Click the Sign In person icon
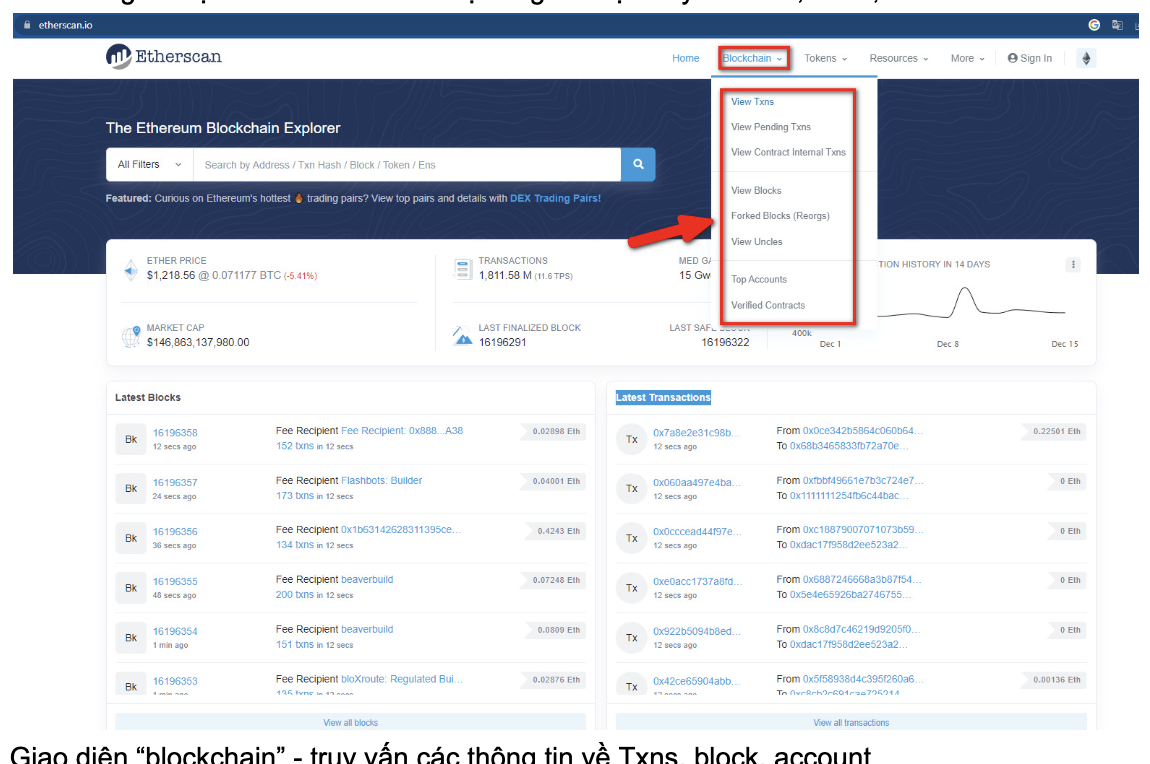Viewport: 1150px width, 764px height. [1013, 58]
